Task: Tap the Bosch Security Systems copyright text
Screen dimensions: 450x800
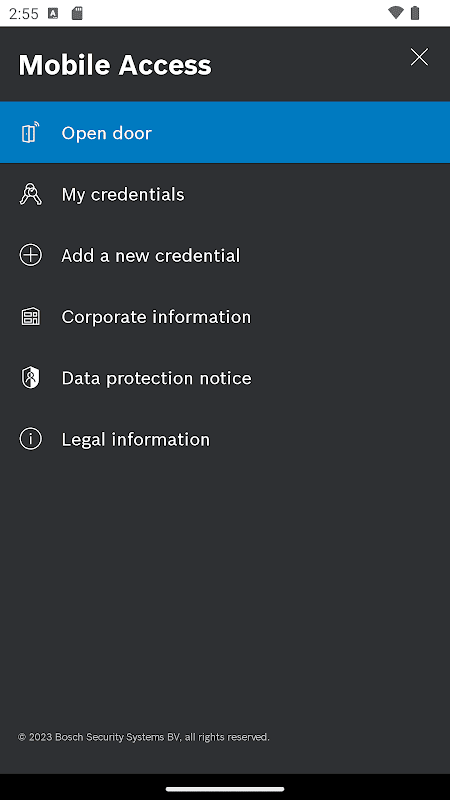Action: click(143, 737)
